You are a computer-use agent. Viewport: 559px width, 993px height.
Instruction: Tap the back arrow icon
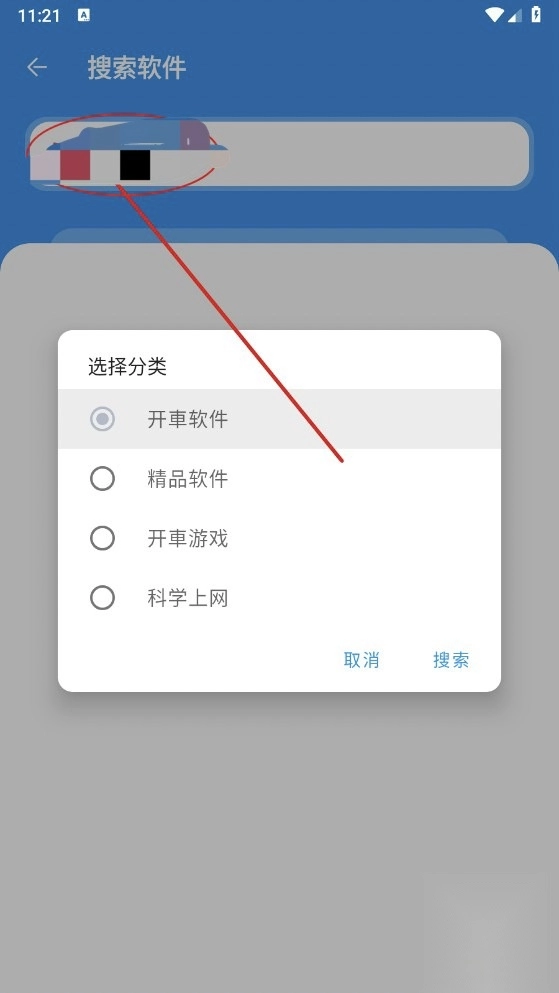click(x=37, y=67)
